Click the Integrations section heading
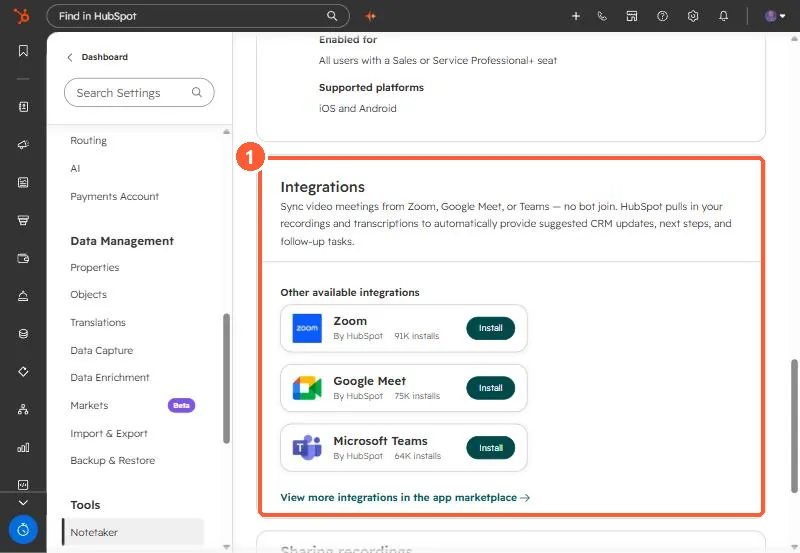Image resolution: width=800 pixels, height=553 pixels. (322, 187)
